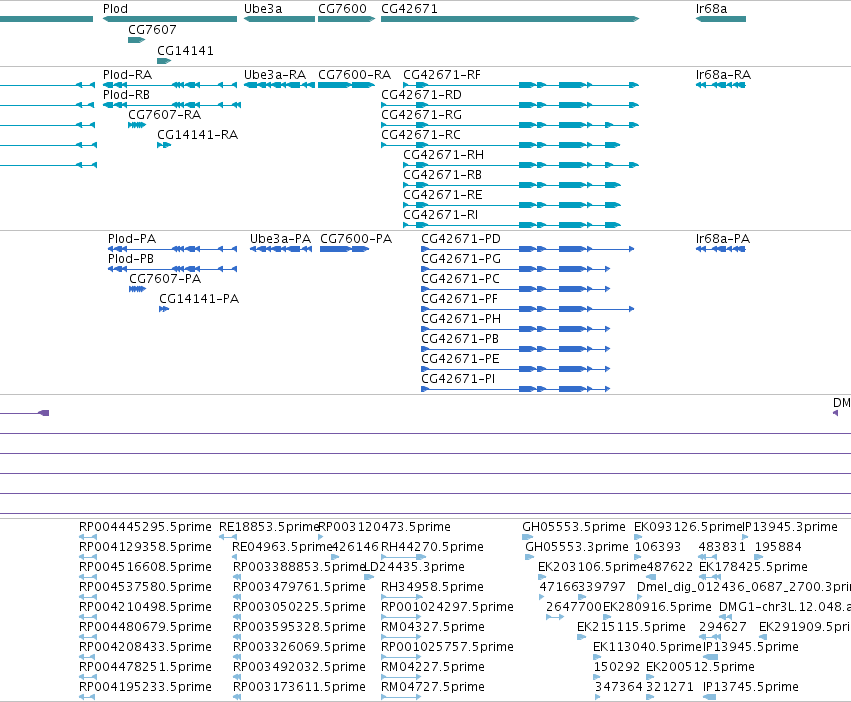Click transcript CG7607-RA

point(164,115)
